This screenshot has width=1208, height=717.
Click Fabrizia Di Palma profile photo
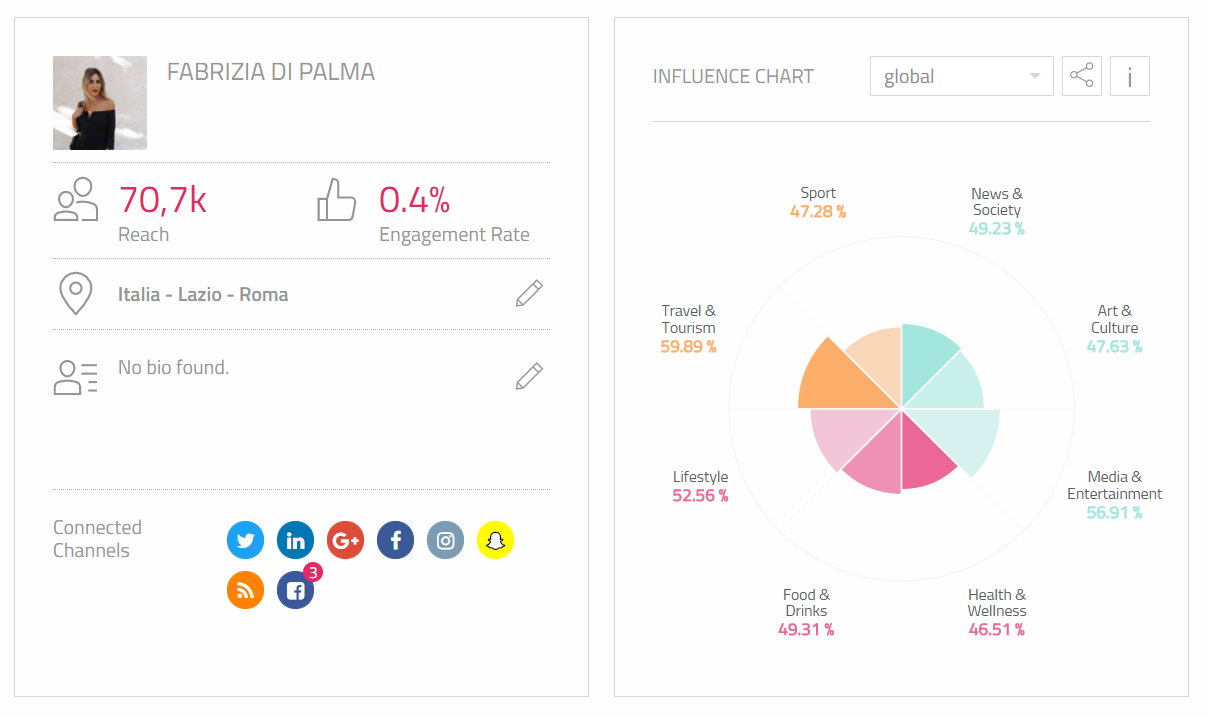point(100,103)
